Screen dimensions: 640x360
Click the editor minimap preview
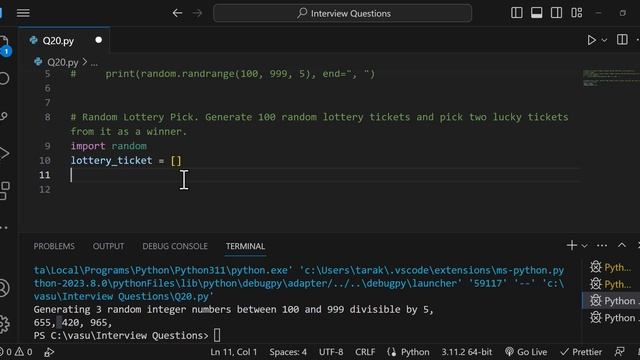point(611,78)
